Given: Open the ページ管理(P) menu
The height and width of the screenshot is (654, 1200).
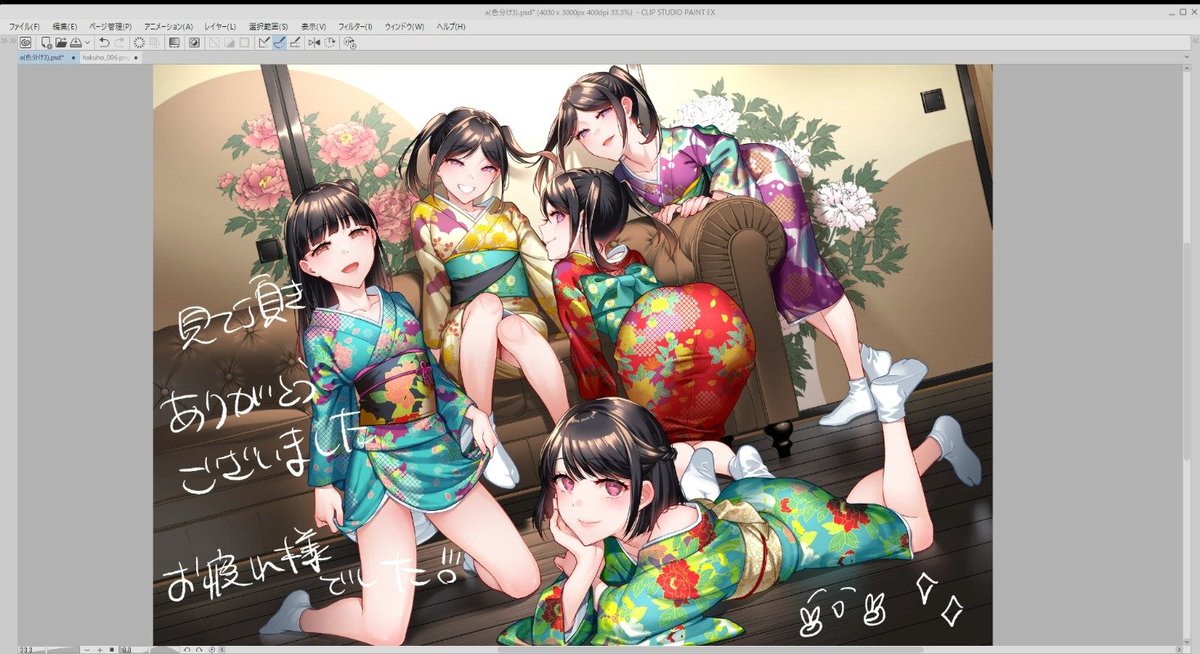Looking at the screenshot, I should 110,26.
